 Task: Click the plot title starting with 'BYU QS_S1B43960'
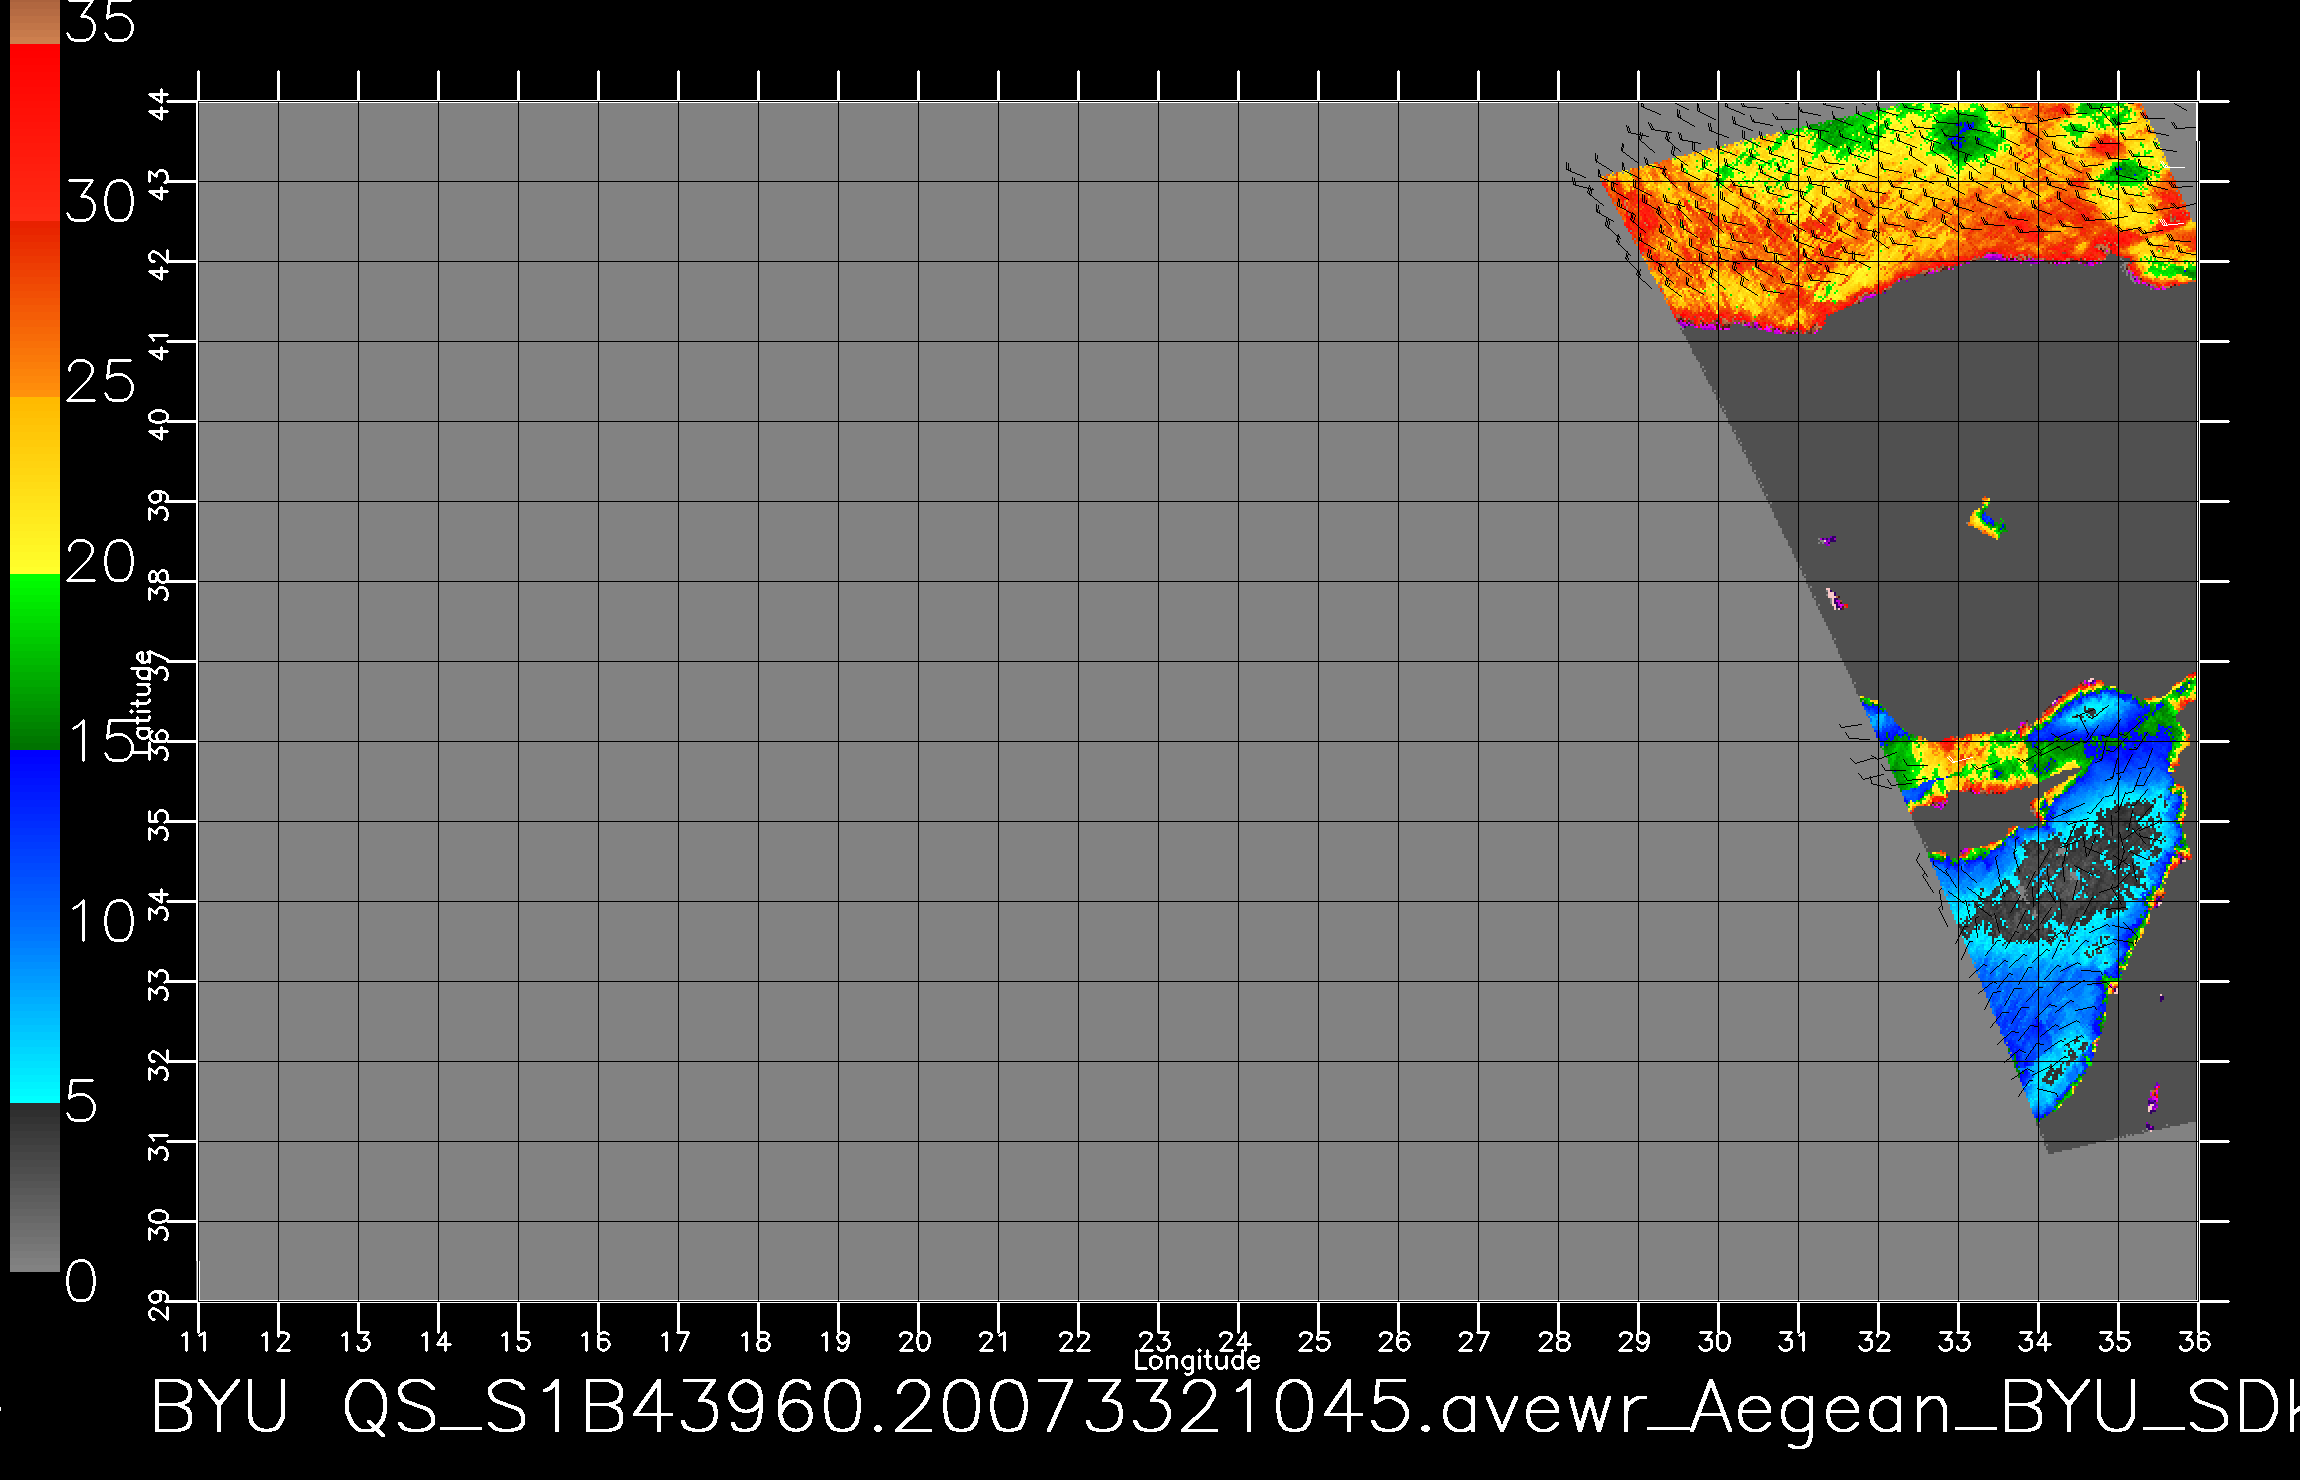pyautogui.click(x=1225, y=1408)
